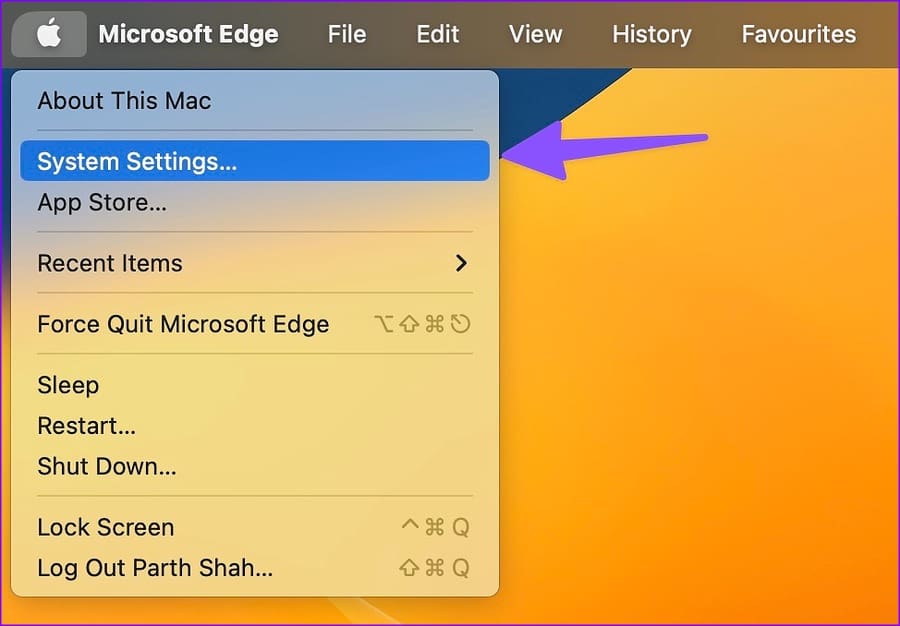Click the Lock Screen shortcut symbols
This screenshot has width=900, height=626.
point(435,527)
